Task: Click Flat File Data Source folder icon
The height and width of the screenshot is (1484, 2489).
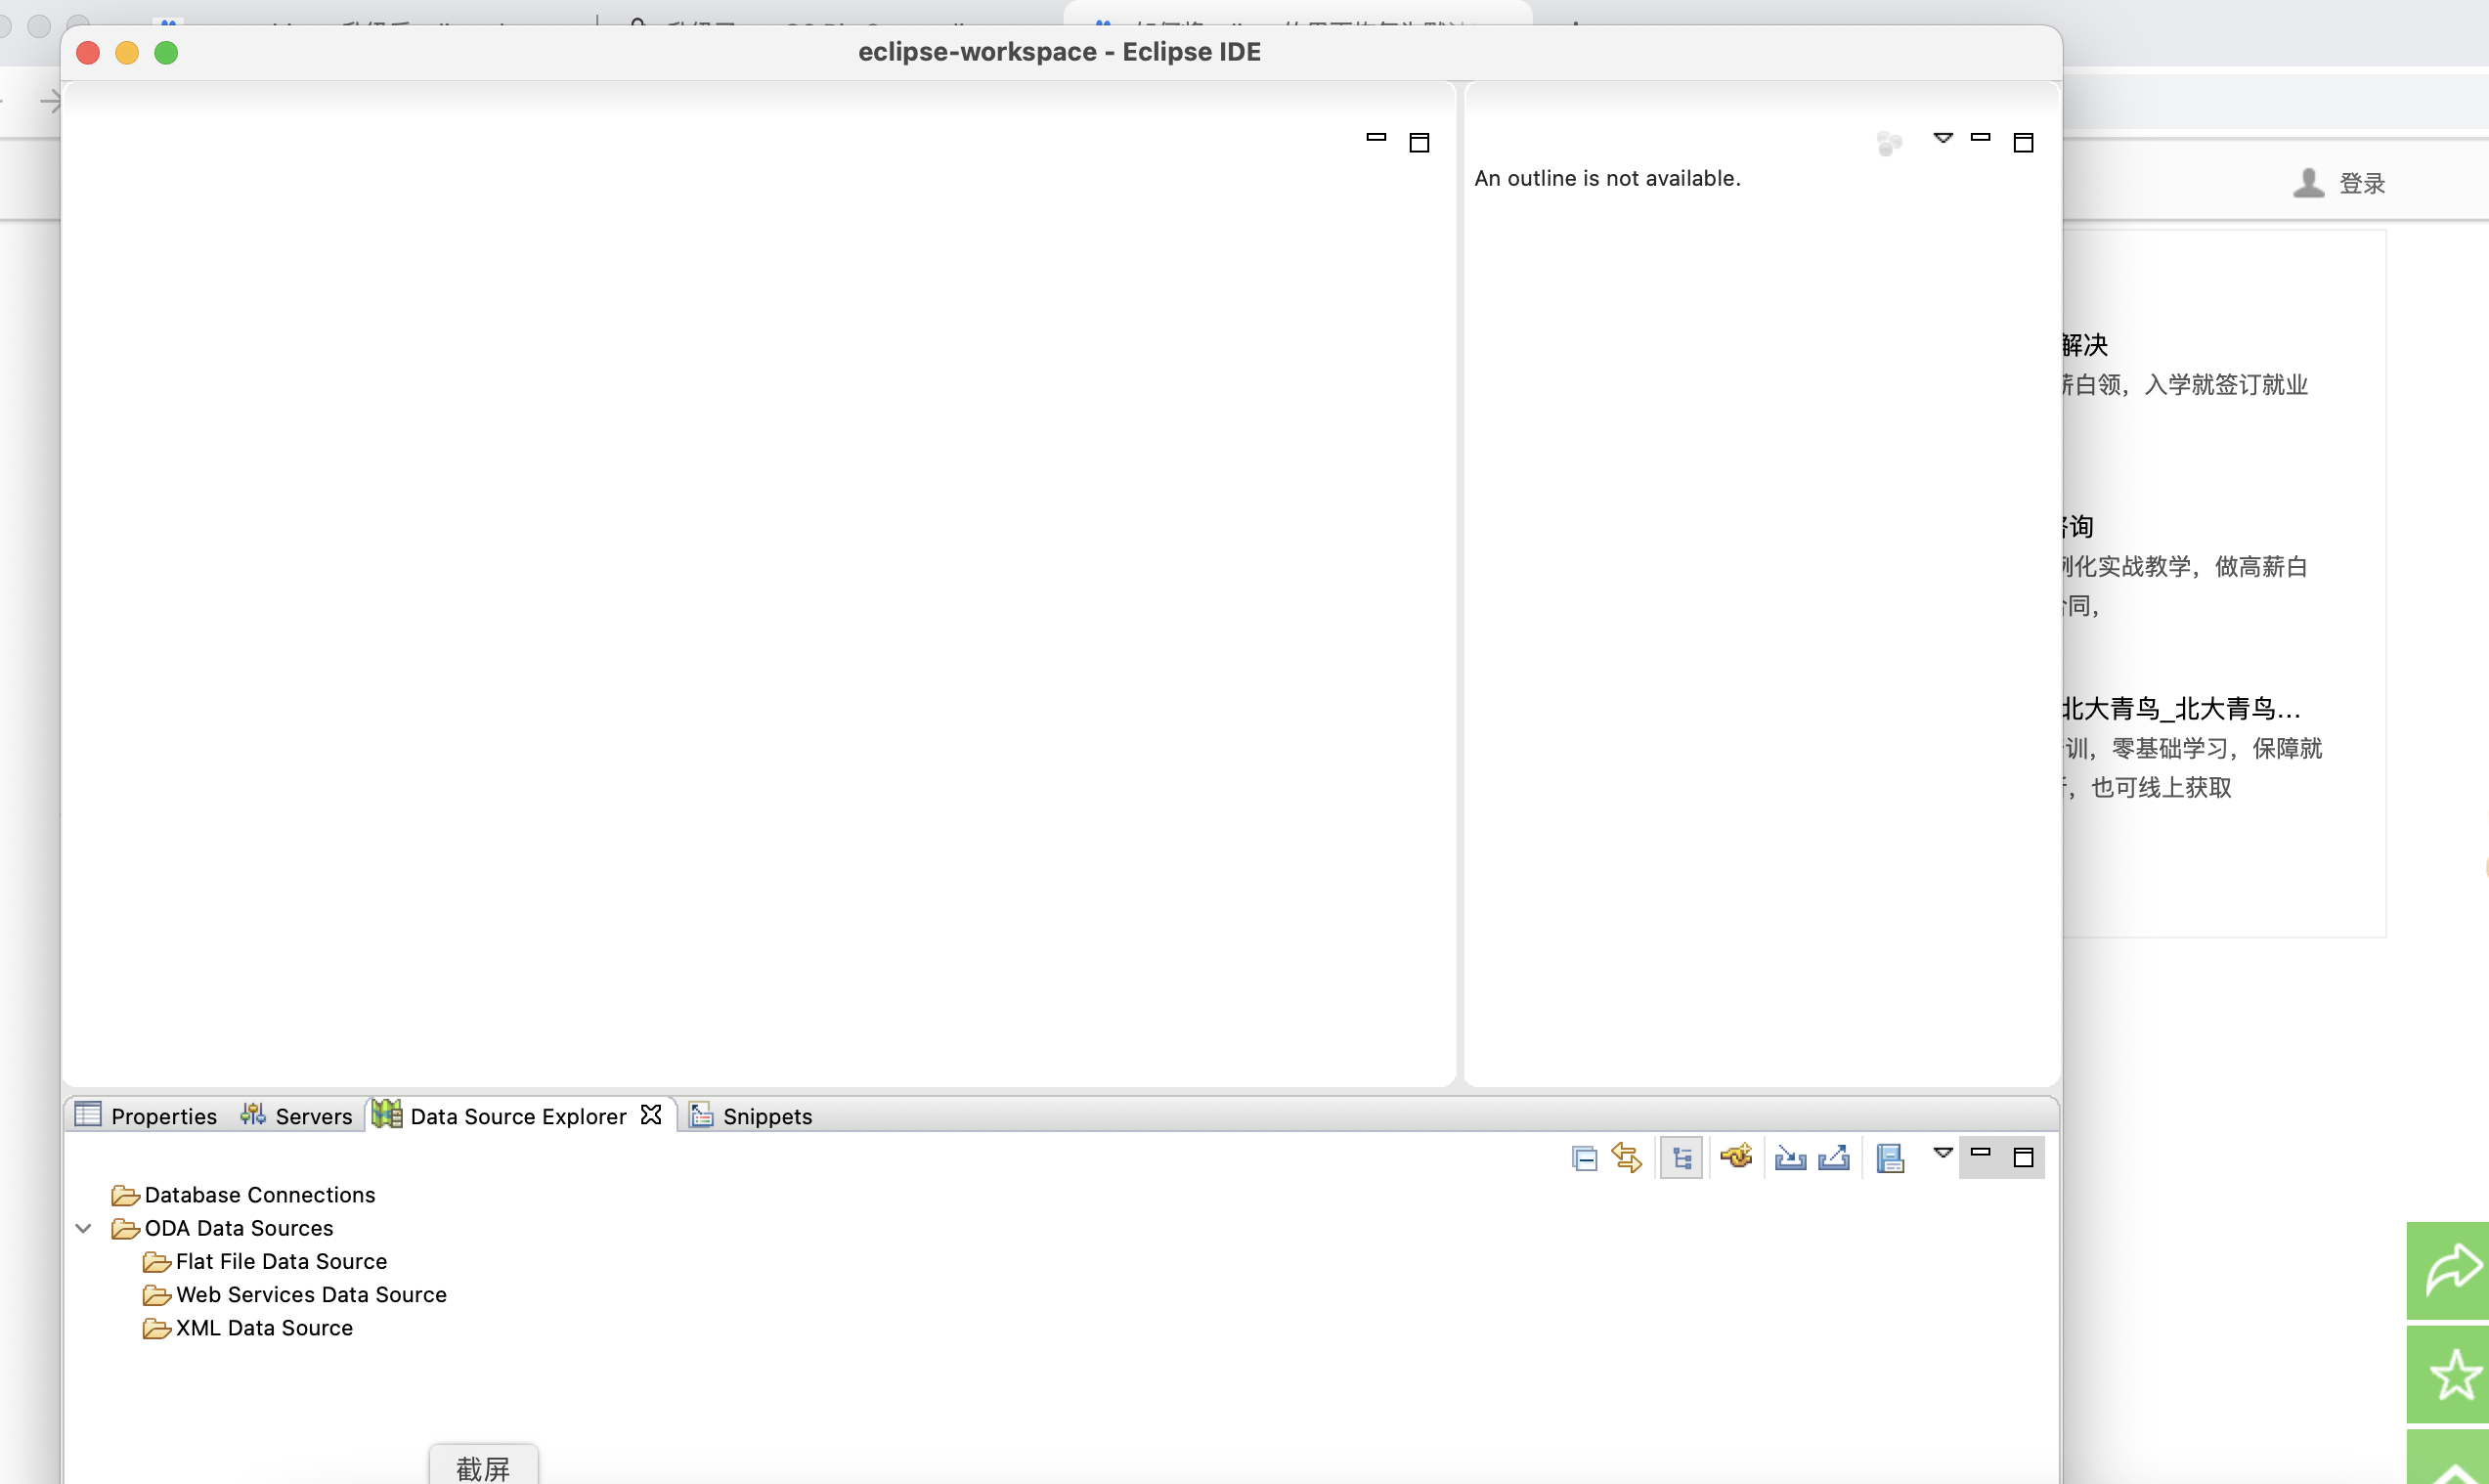Action: (x=156, y=1262)
